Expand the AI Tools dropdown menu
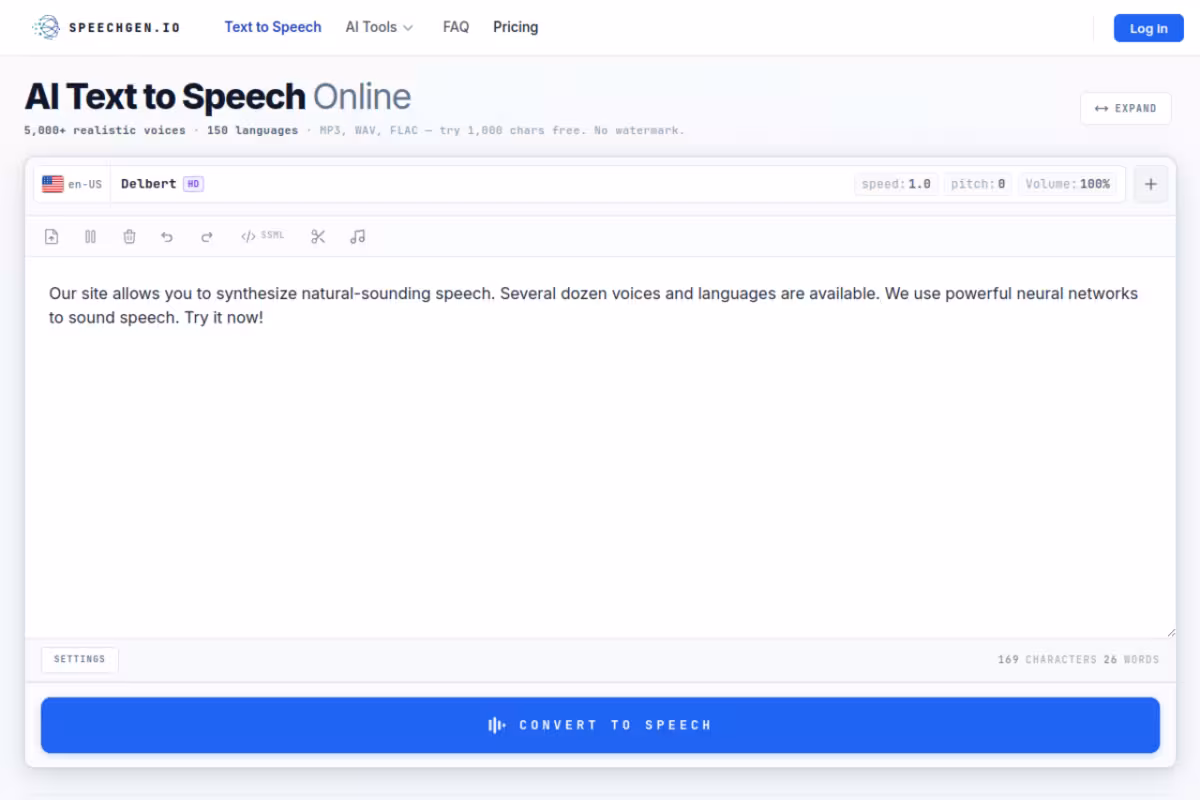The image size is (1200, 800). (379, 27)
